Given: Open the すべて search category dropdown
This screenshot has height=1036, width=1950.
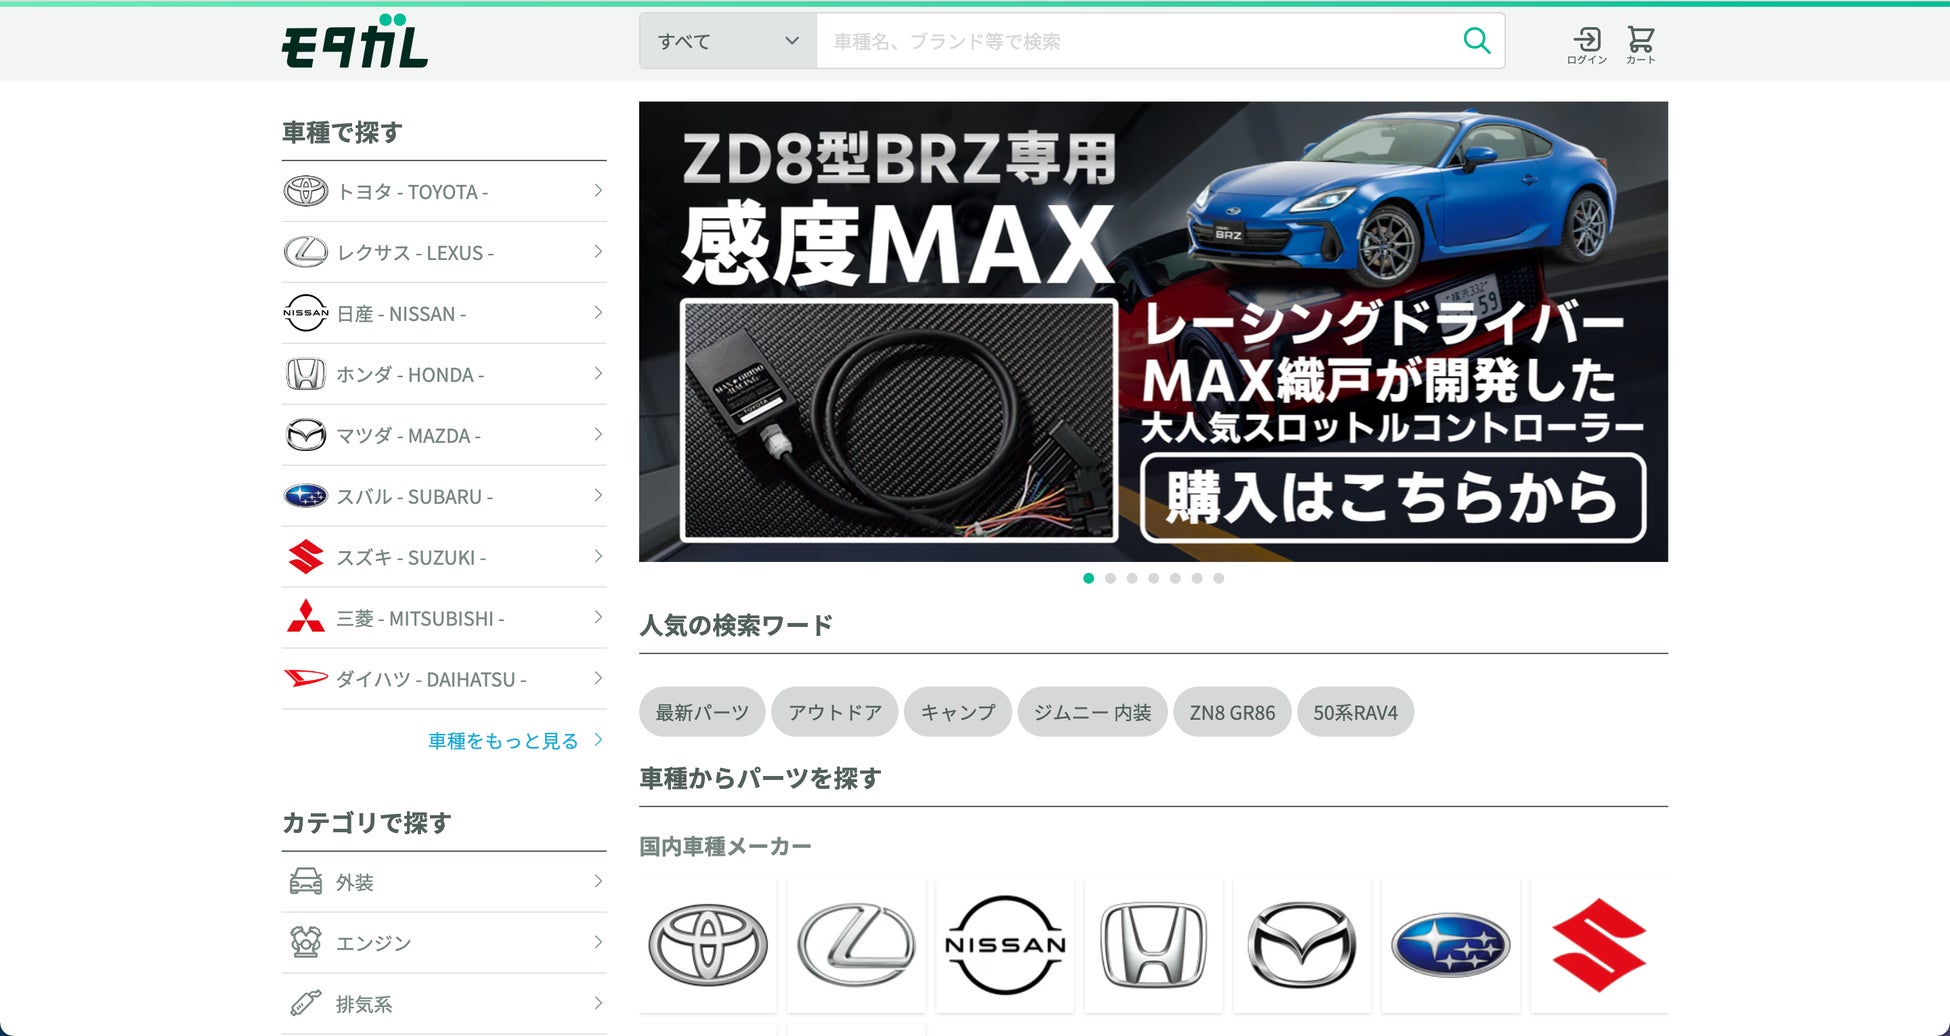Looking at the screenshot, I should [x=727, y=41].
